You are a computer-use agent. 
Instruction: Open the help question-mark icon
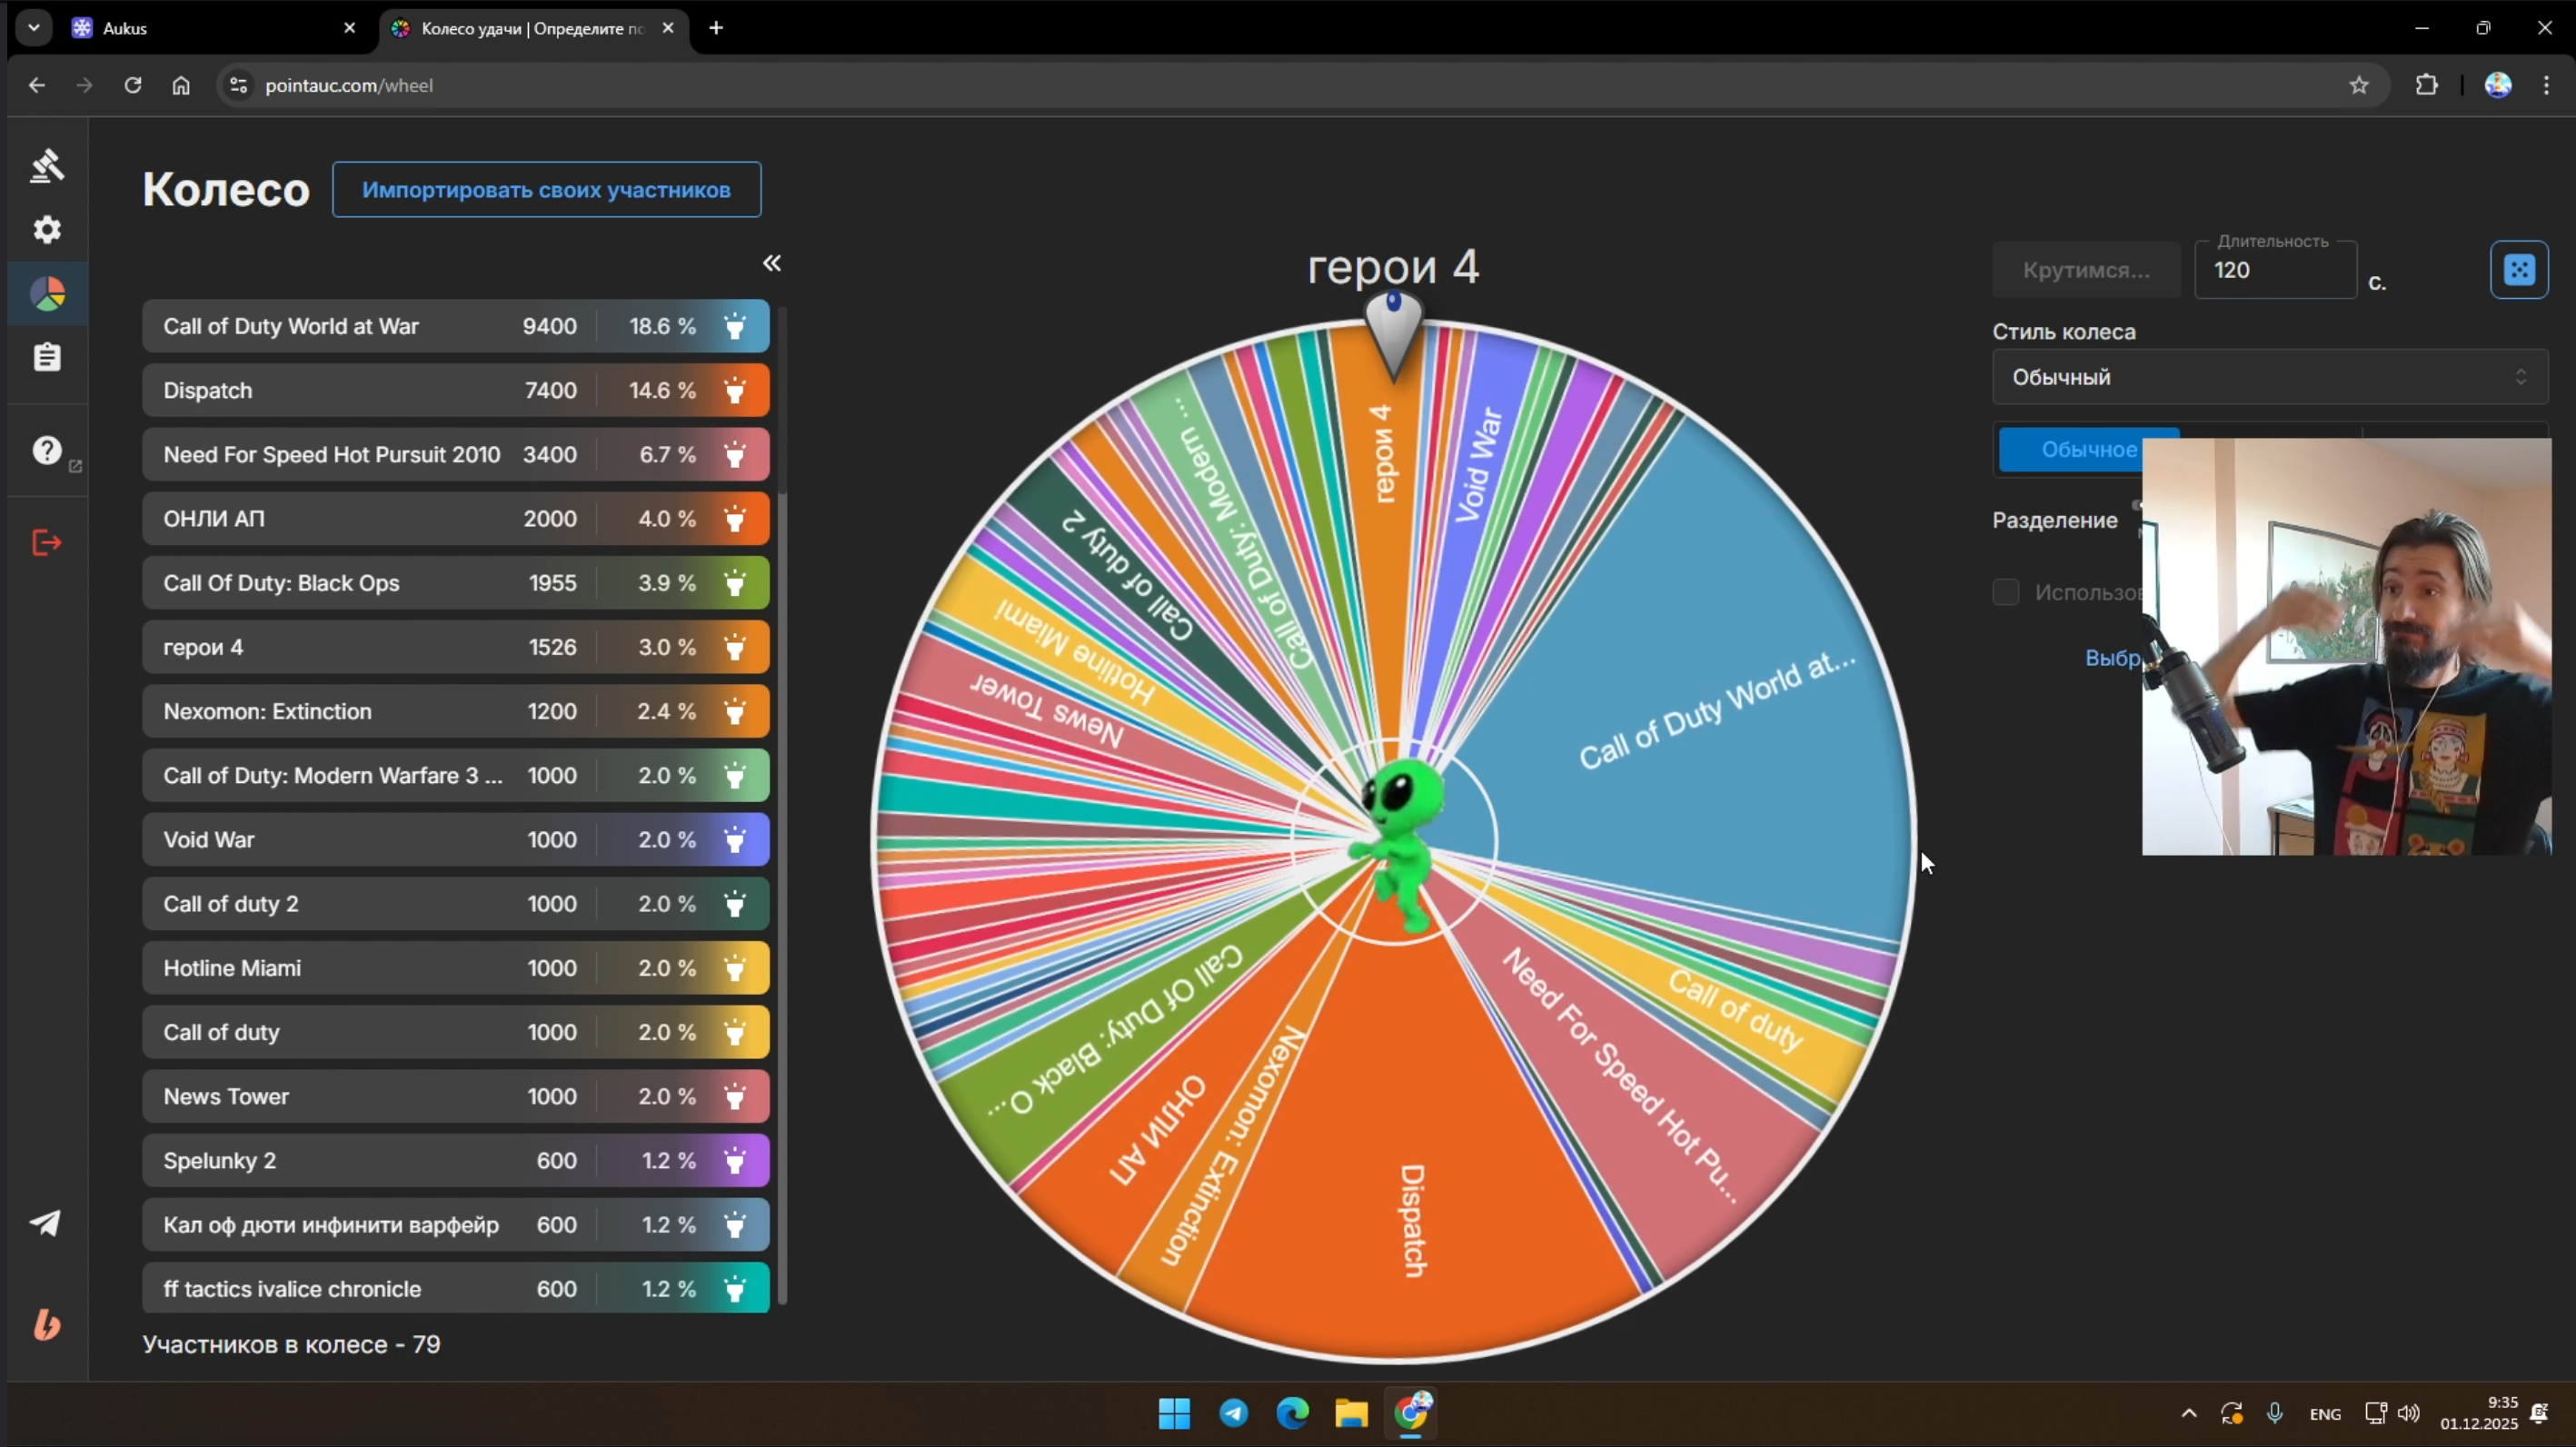tap(47, 451)
